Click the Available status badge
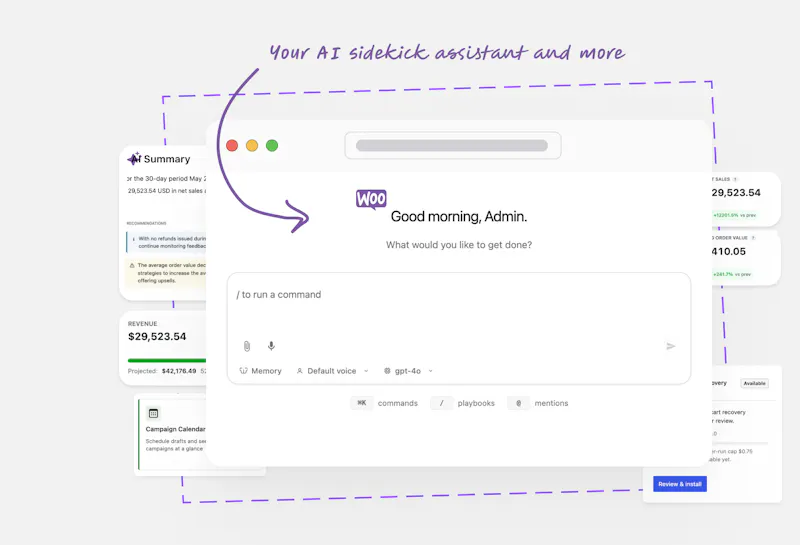 click(755, 383)
